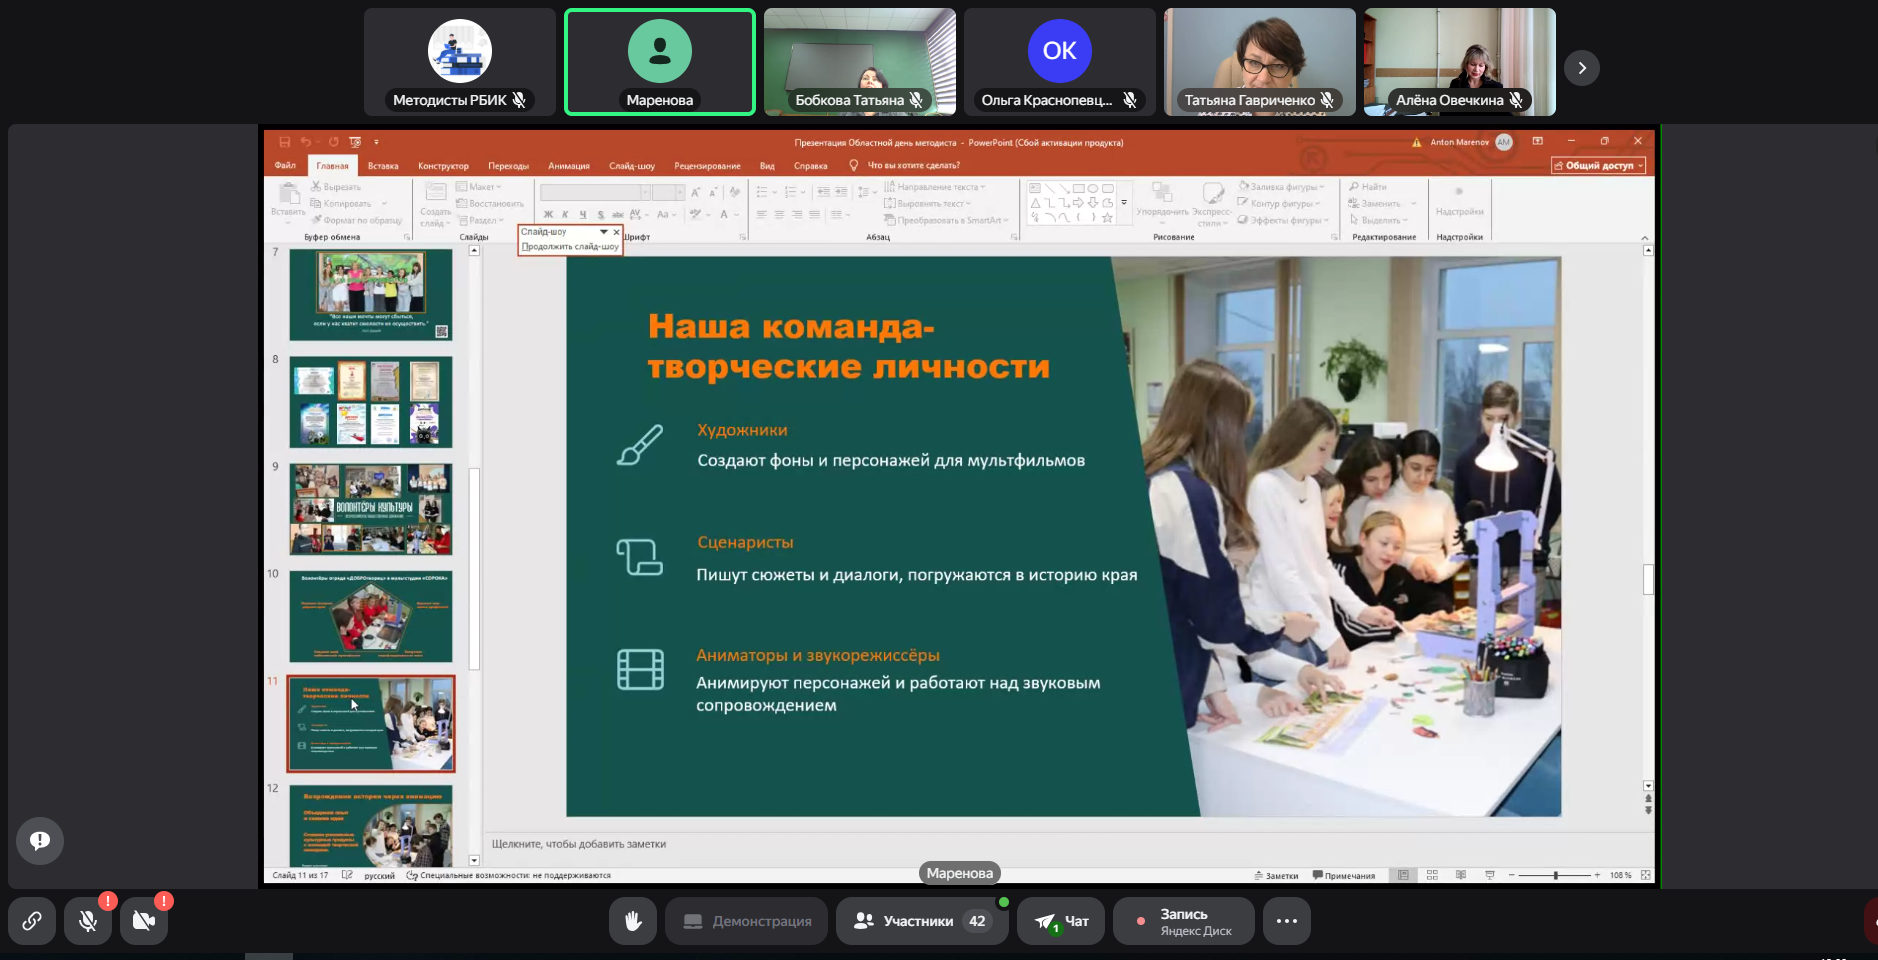The height and width of the screenshot is (960, 1878).
Task: Raise hand in the meeting
Action: coord(633,921)
